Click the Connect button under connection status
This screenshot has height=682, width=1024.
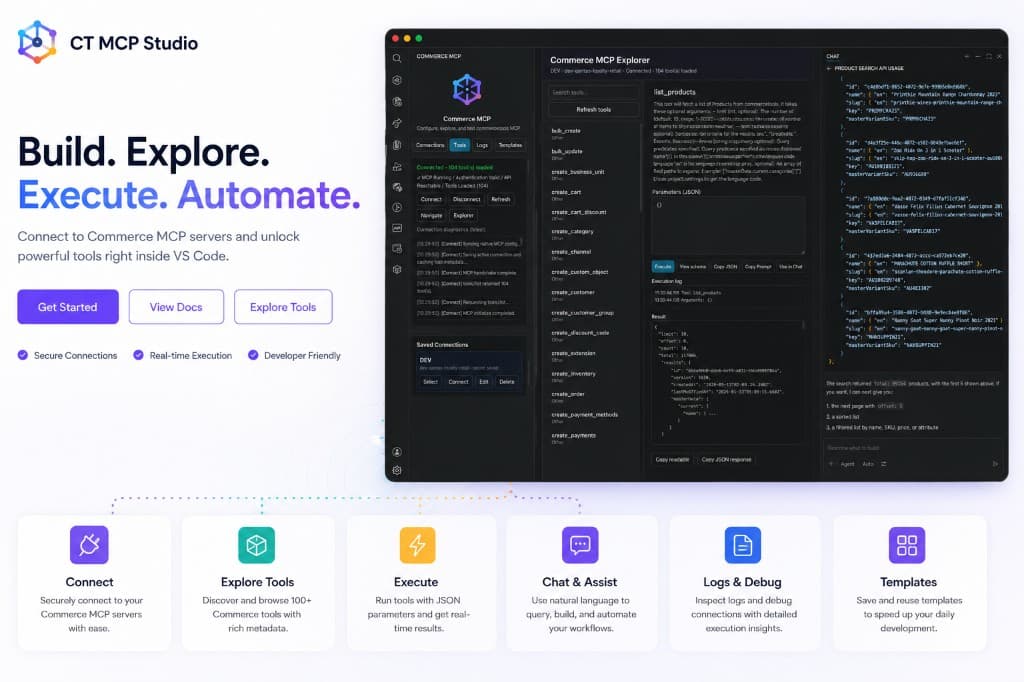[x=431, y=199]
